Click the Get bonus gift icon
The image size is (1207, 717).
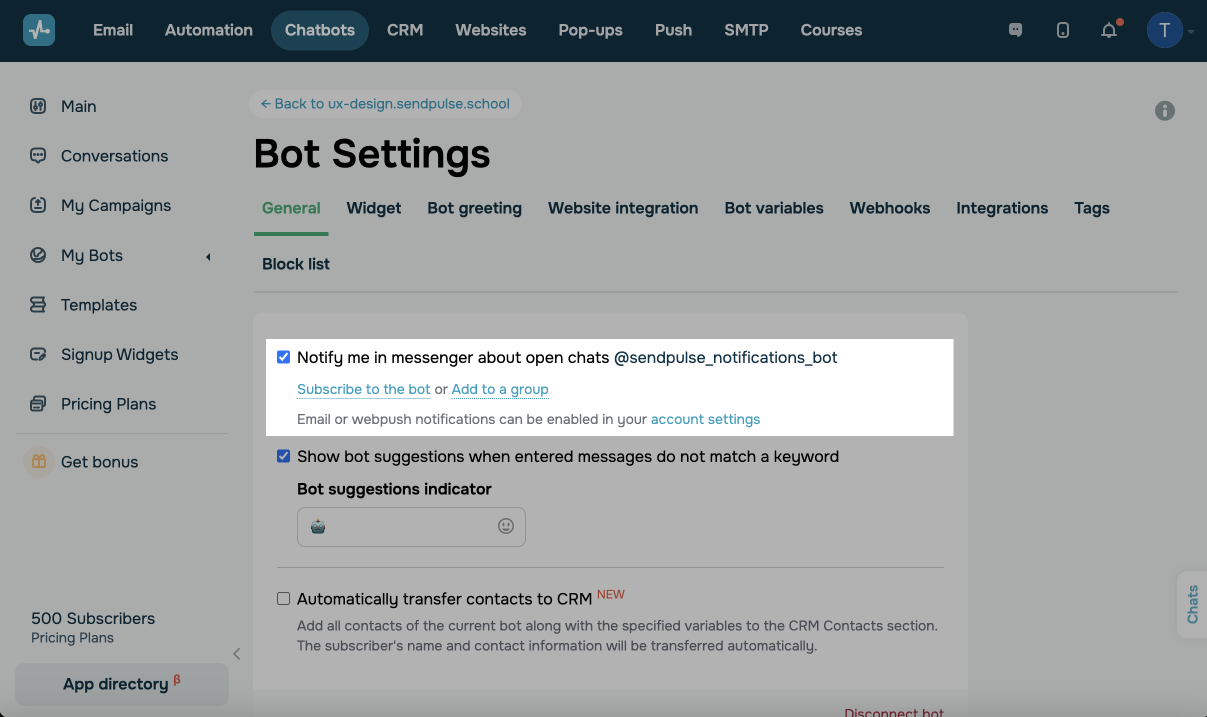(x=39, y=462)
